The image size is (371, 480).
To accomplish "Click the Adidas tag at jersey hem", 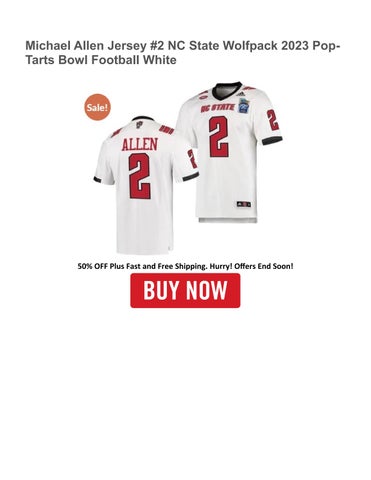I will click(x=243, y=204).
